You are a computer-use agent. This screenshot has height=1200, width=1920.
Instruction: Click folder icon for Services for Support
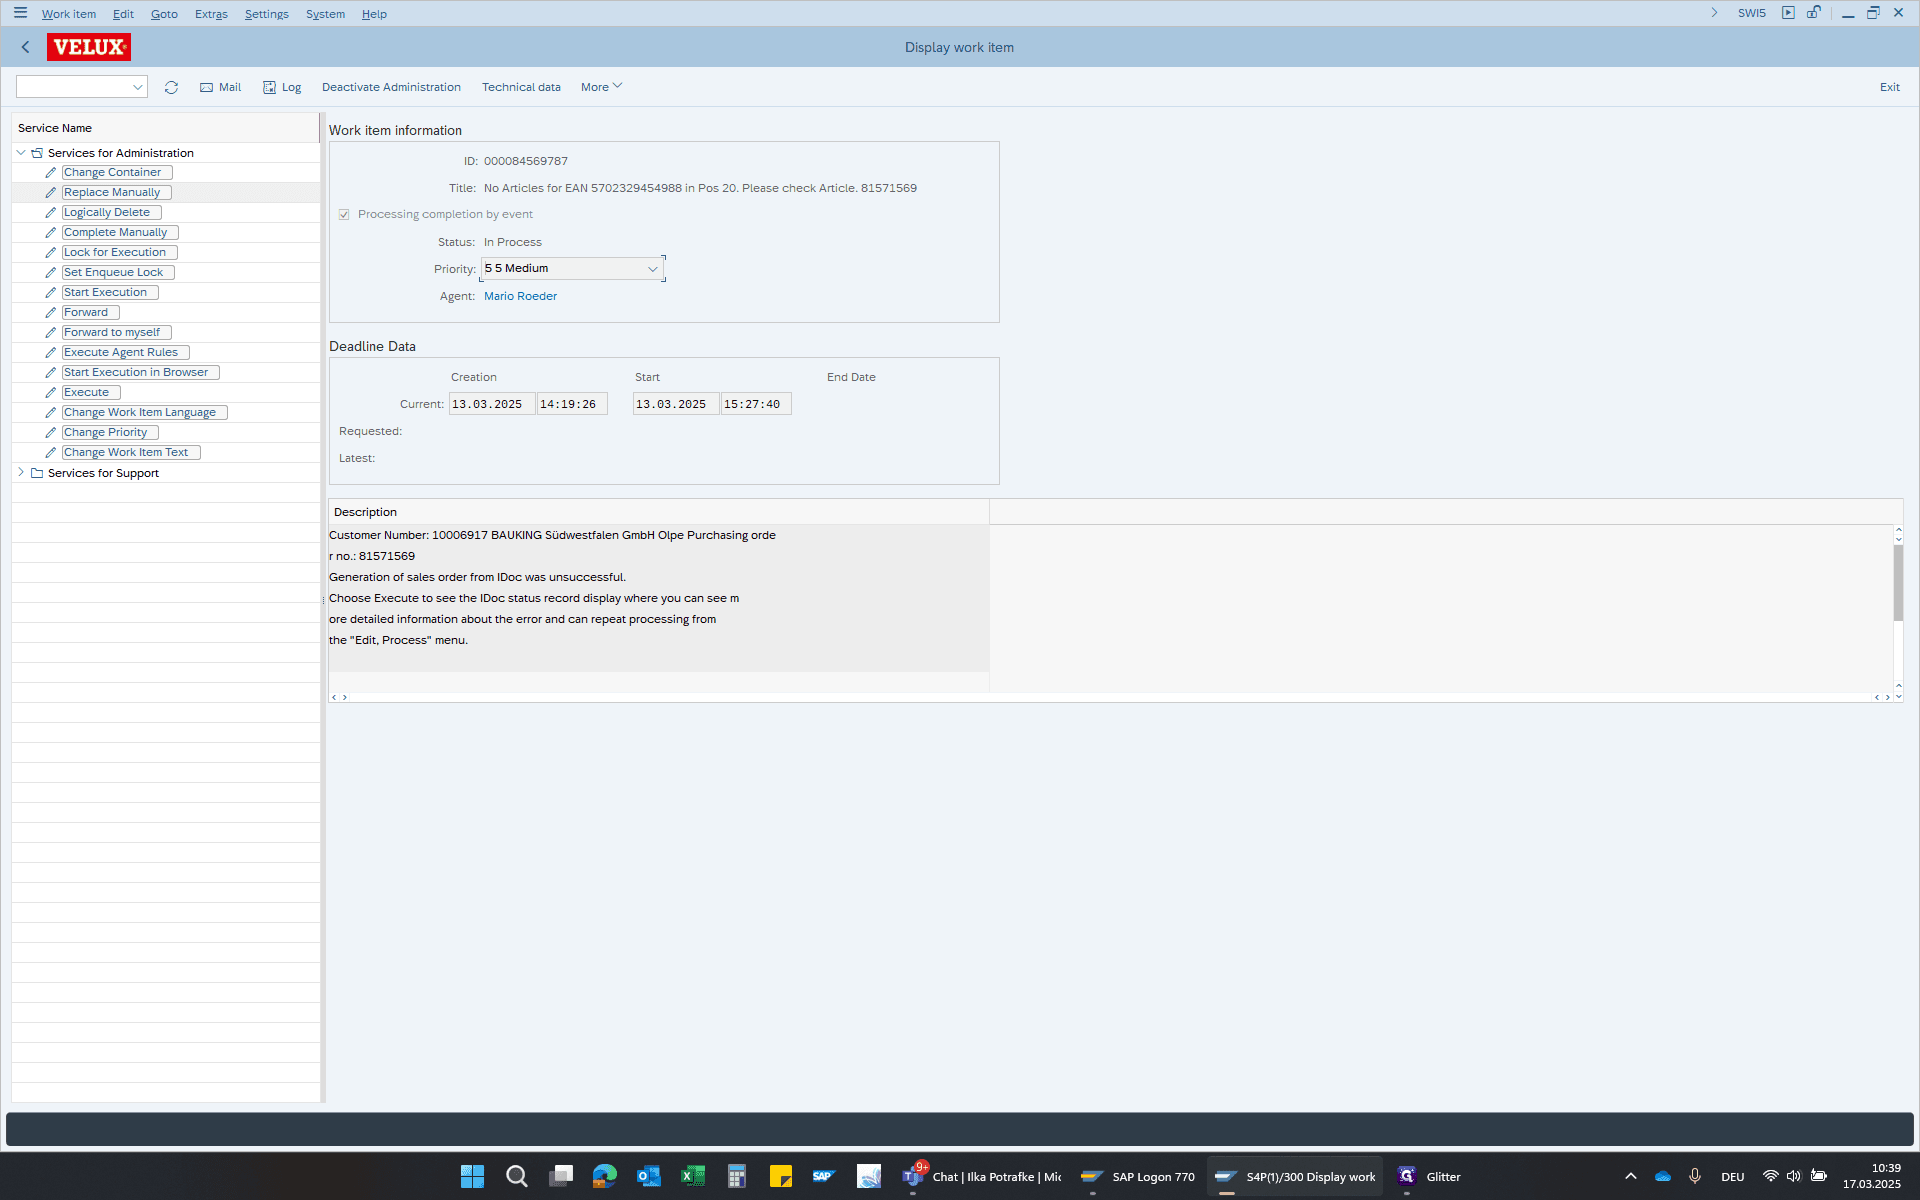37,473
